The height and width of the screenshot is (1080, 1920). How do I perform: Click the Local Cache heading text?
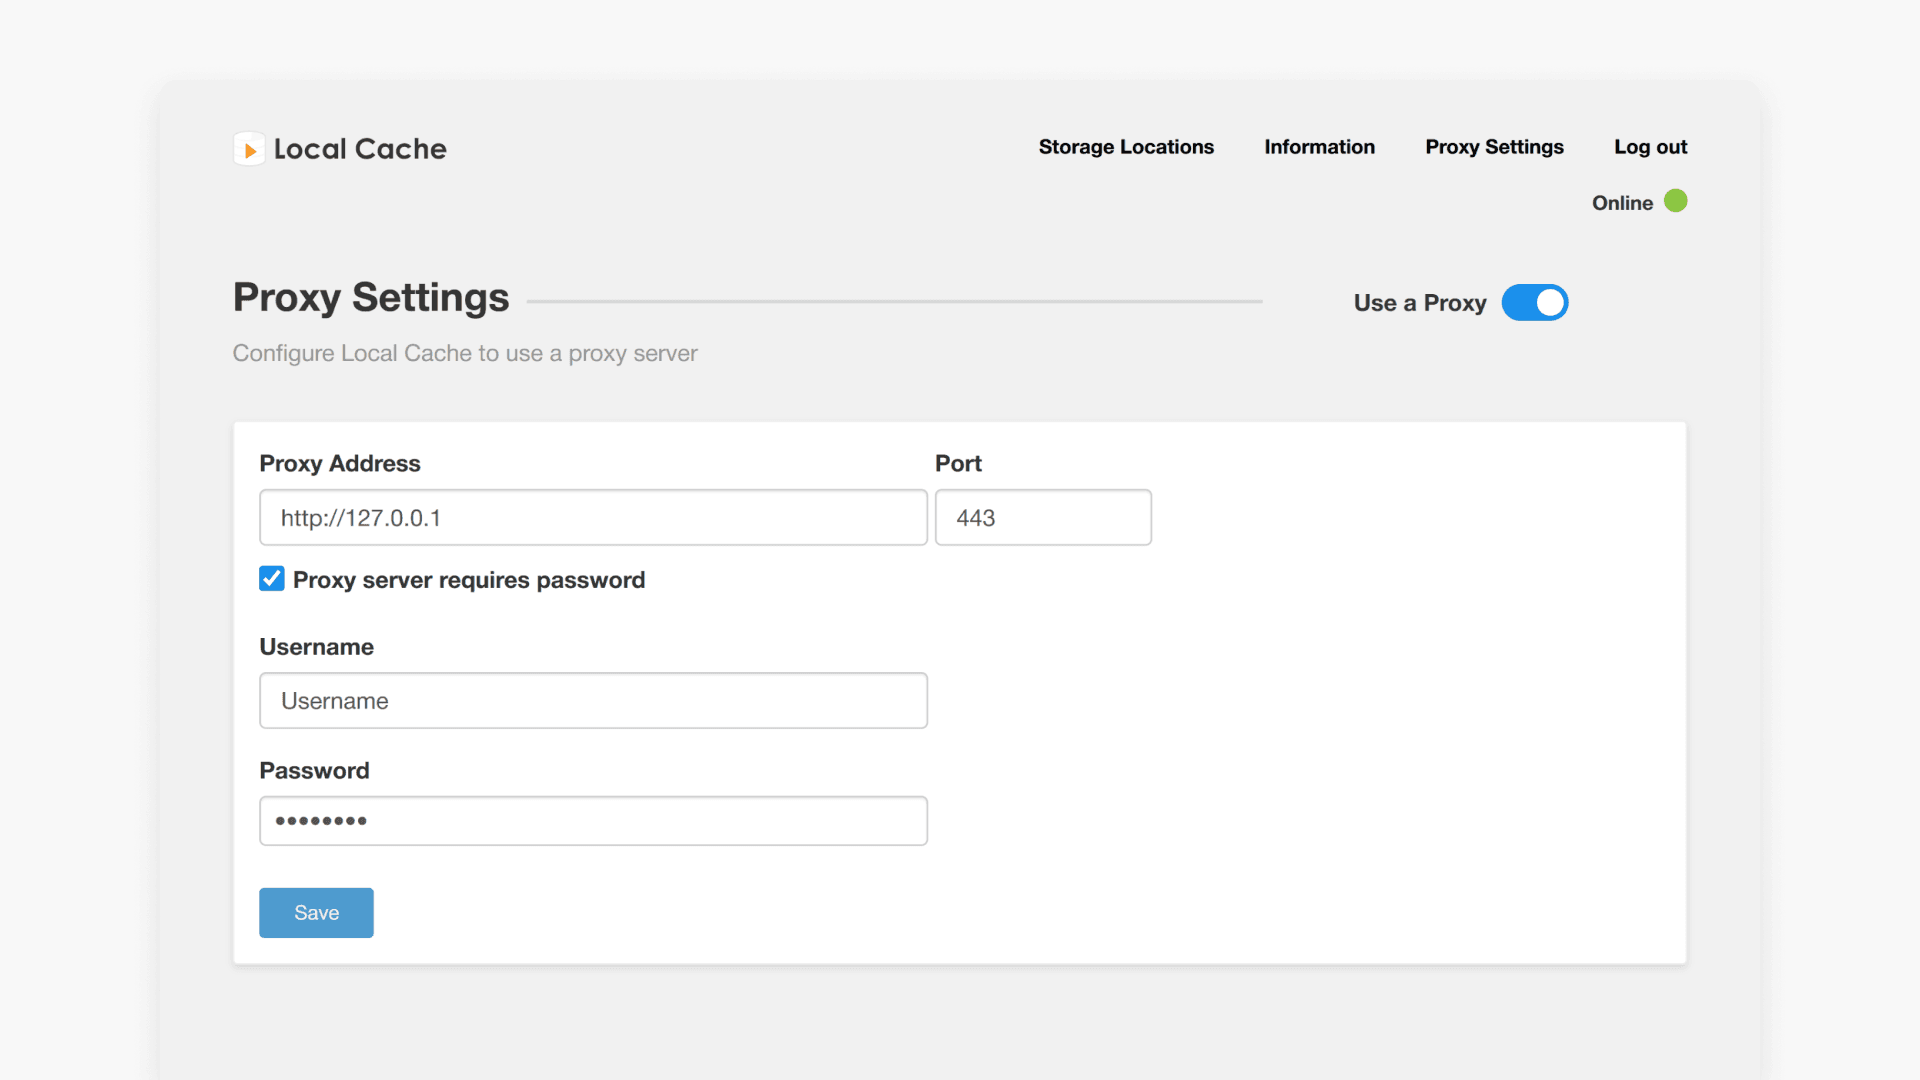tap(360, 148)
